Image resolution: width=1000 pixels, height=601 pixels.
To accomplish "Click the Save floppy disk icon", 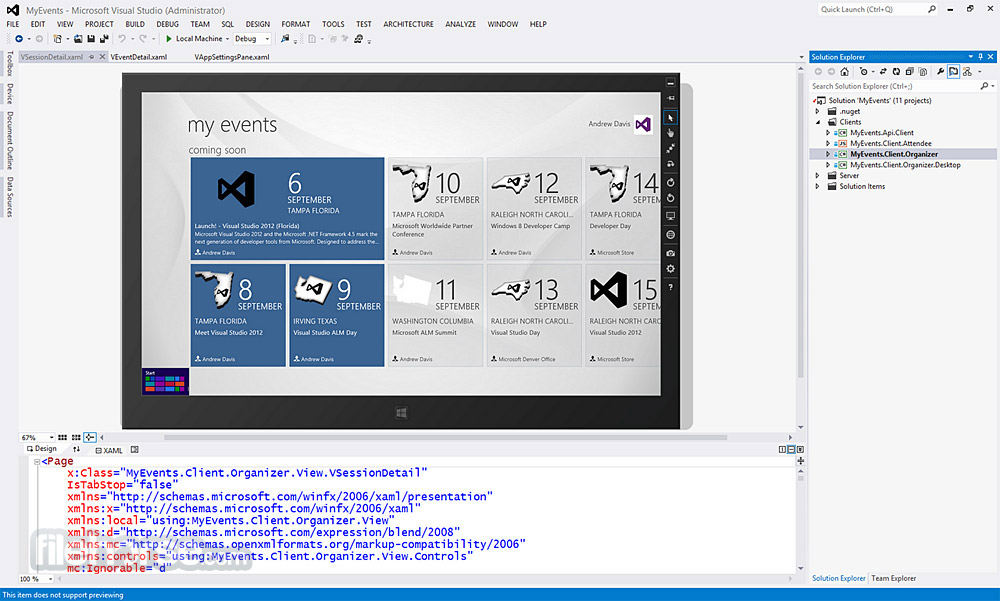I will point(91,39).
